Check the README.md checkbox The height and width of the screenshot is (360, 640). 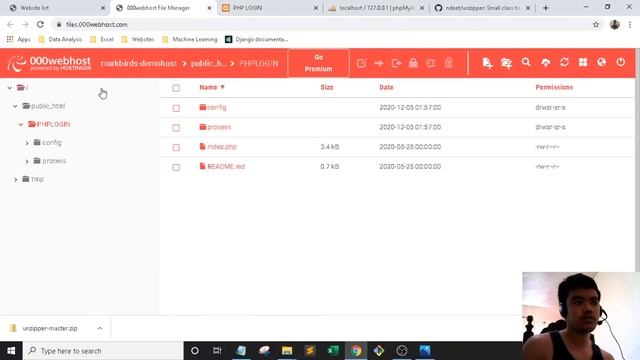[176, 167]
